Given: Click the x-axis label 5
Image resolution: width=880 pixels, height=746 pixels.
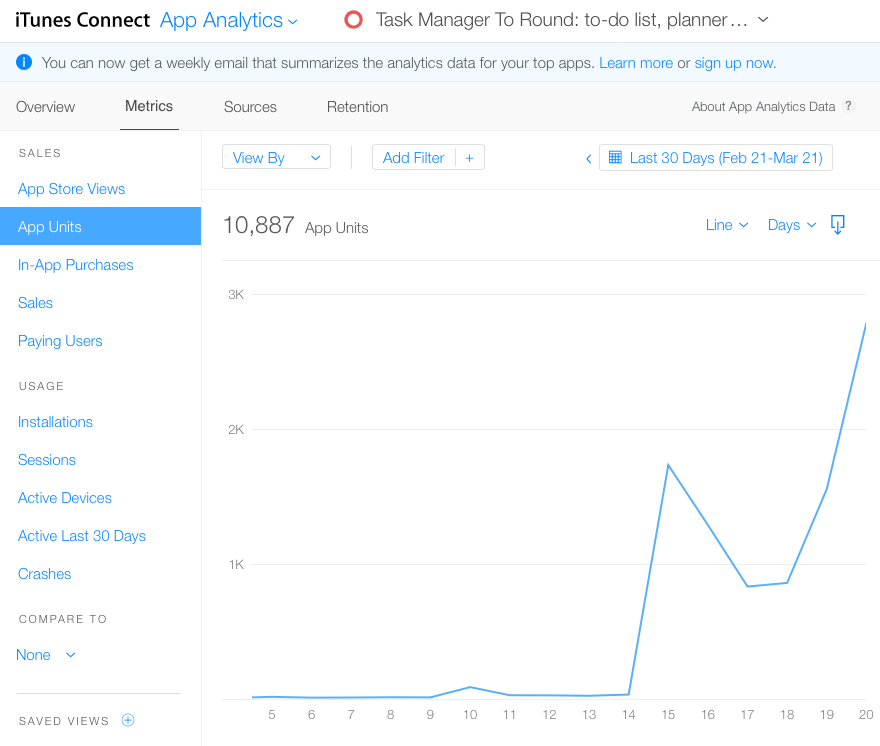Looking at the screenshot, I should [x=272, y=715].
